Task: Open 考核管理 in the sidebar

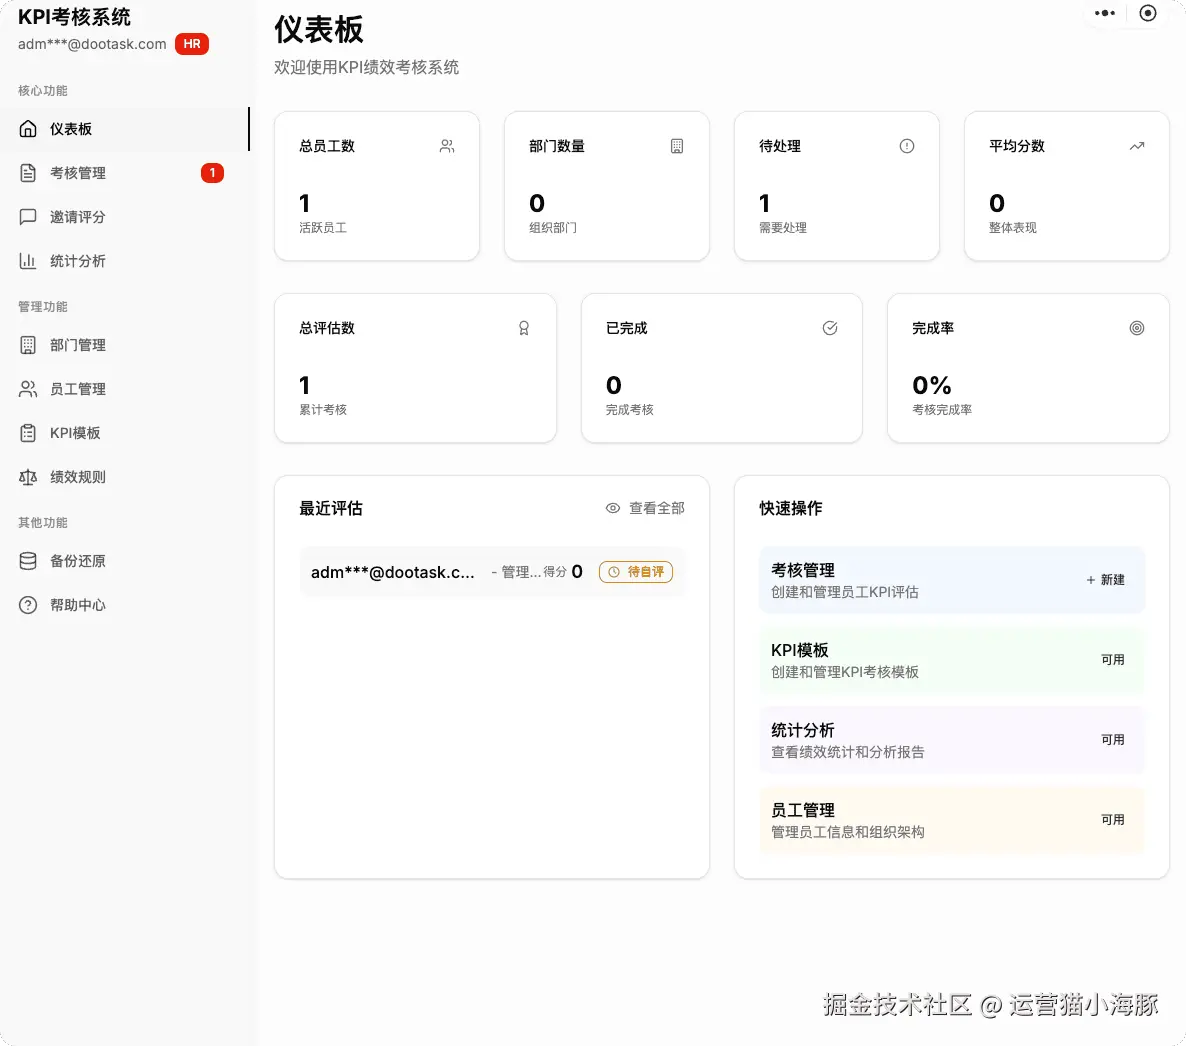Action: click(x=124, y=173)
